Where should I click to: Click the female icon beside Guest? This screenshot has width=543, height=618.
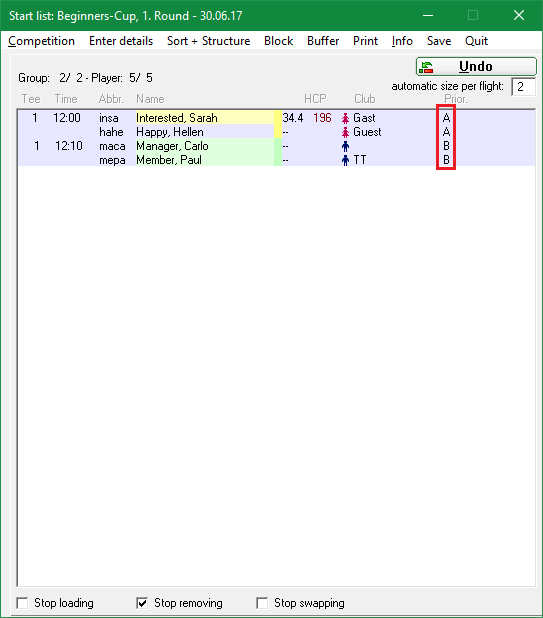click(x=346, y=132)
